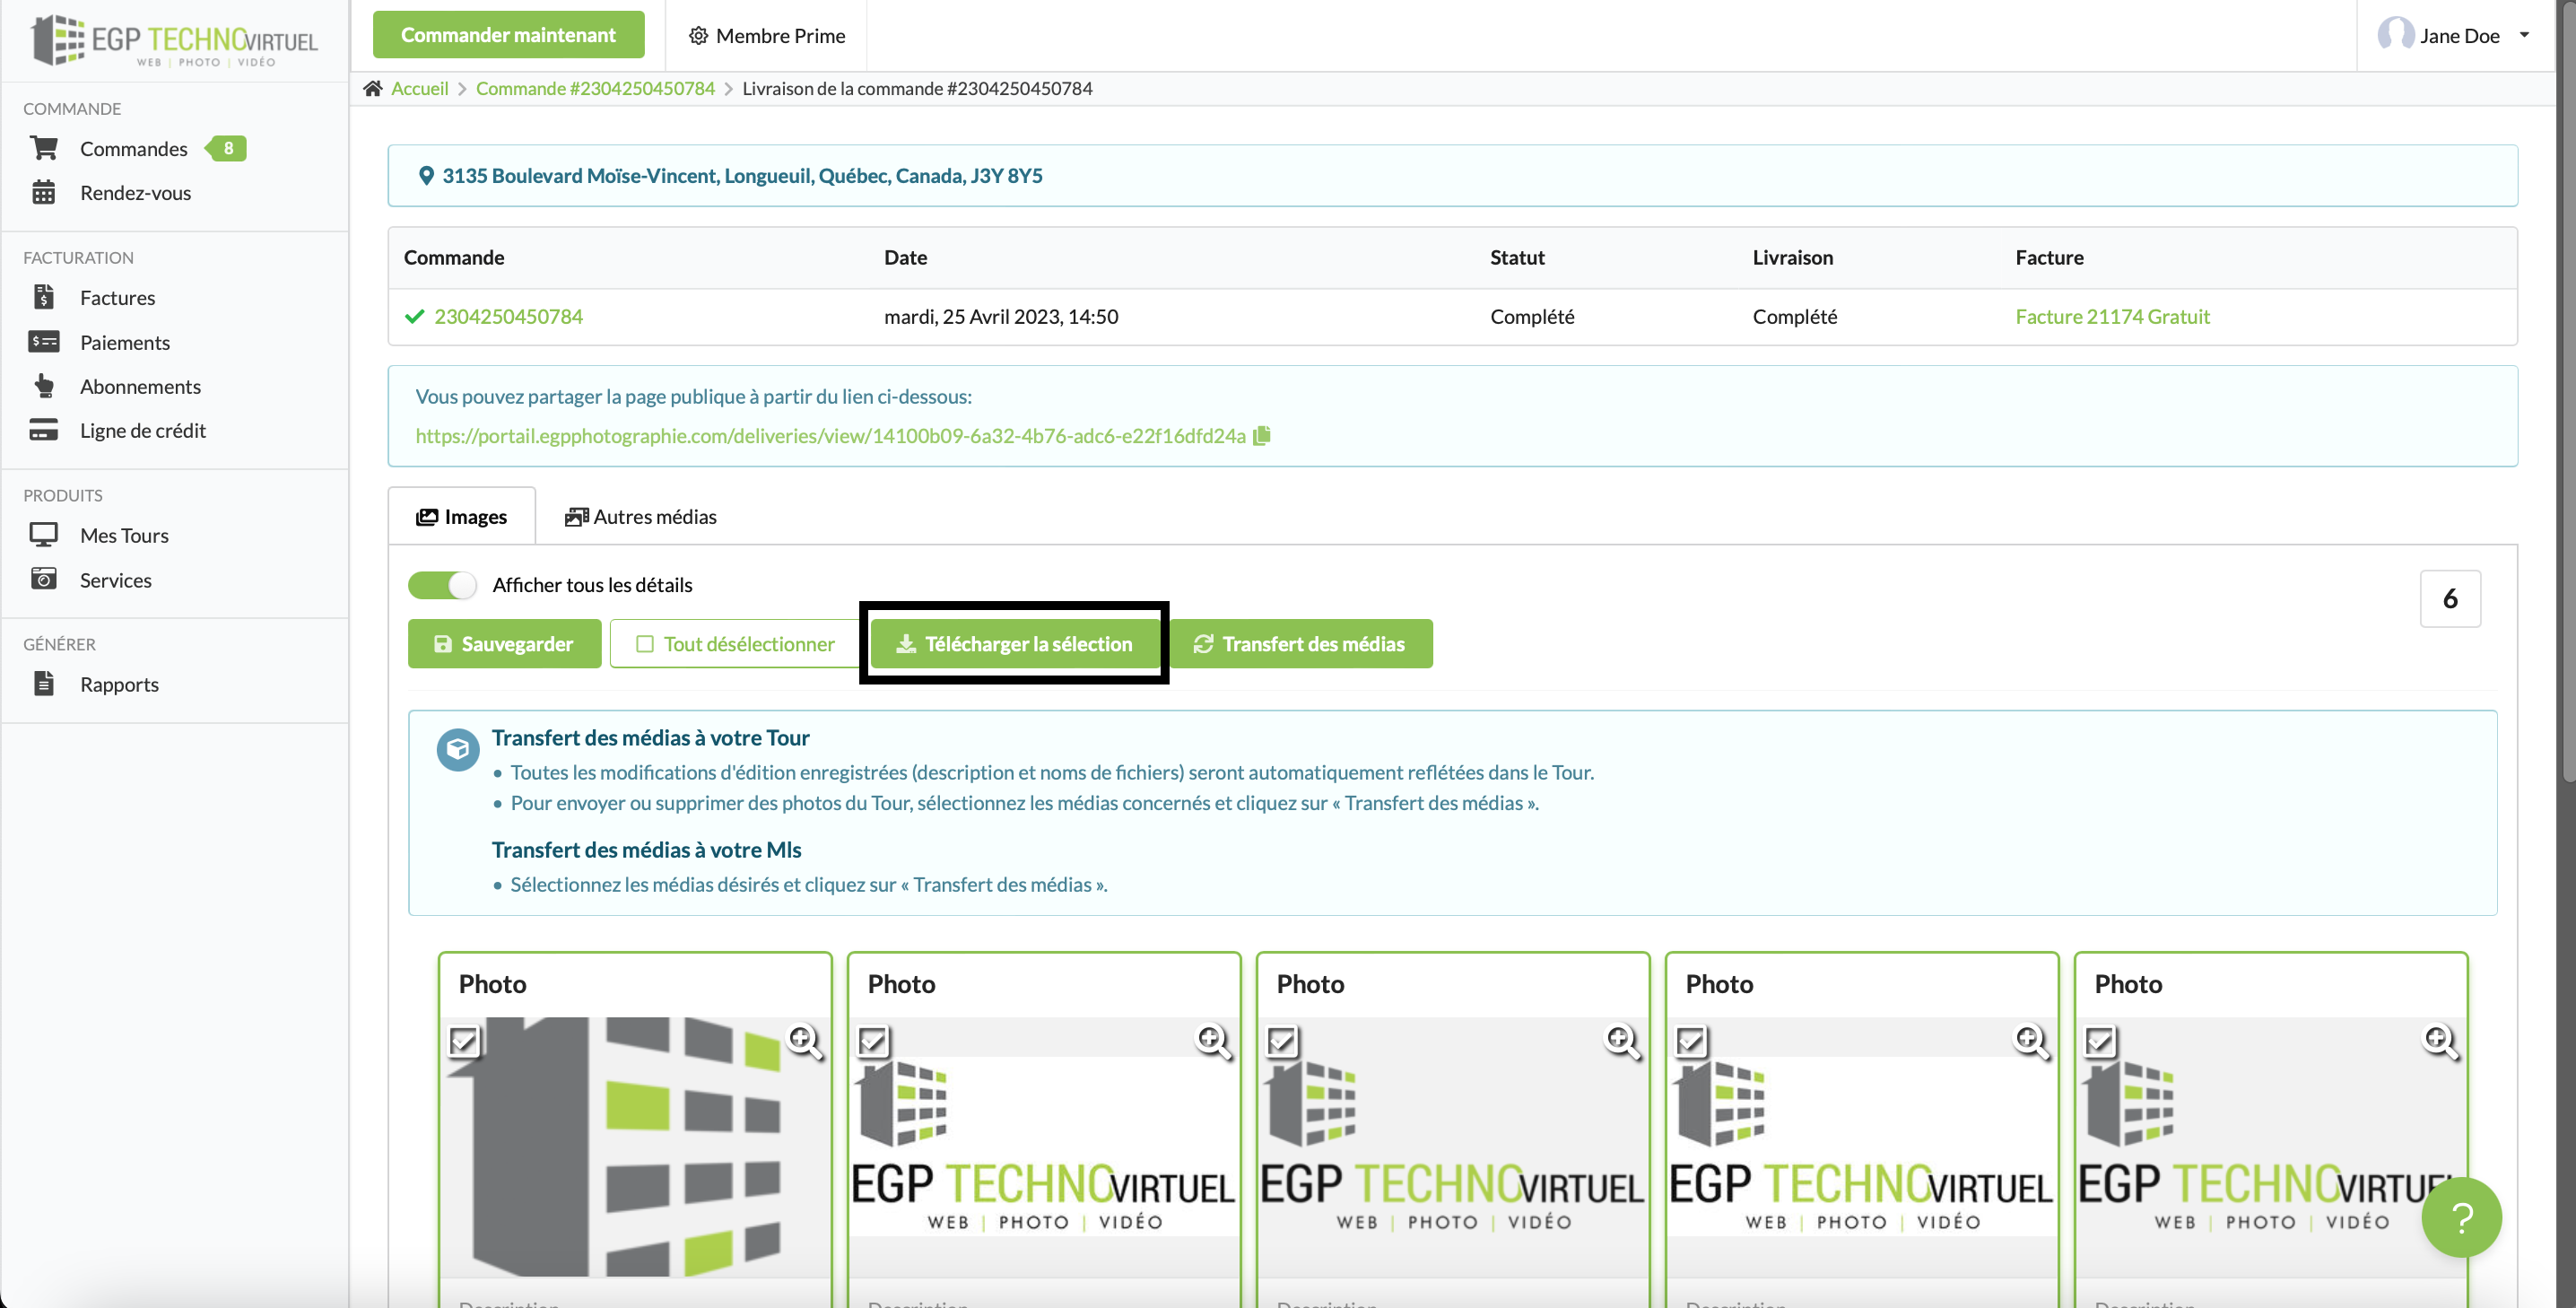The width and height of the screenshot is (2576, 1308).
Task: Click the Rendez-vous calendar icon
Action: click(x=44, y=192)
